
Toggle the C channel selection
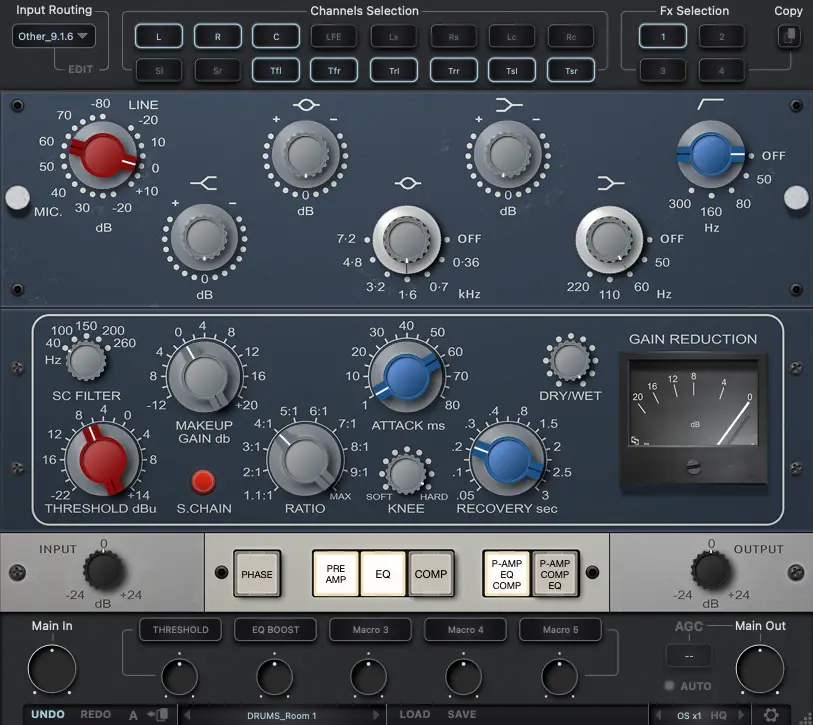[276, 37]
